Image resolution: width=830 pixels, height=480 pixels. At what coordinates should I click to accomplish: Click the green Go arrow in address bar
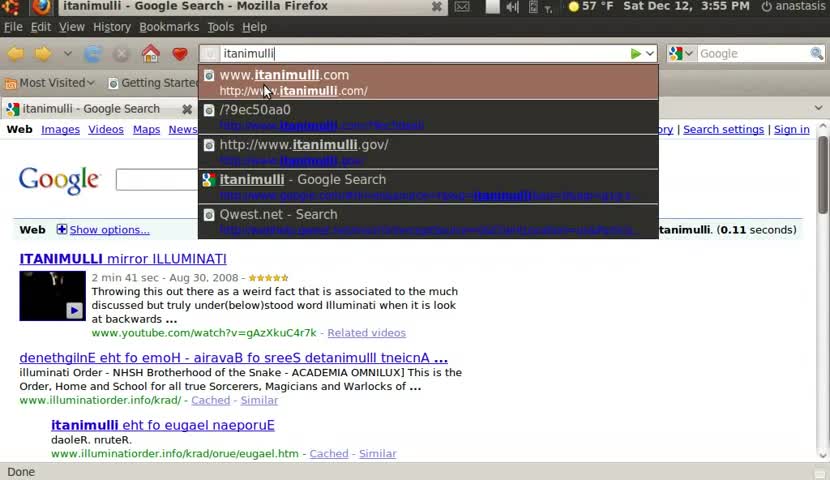click(x=636, y=53)
